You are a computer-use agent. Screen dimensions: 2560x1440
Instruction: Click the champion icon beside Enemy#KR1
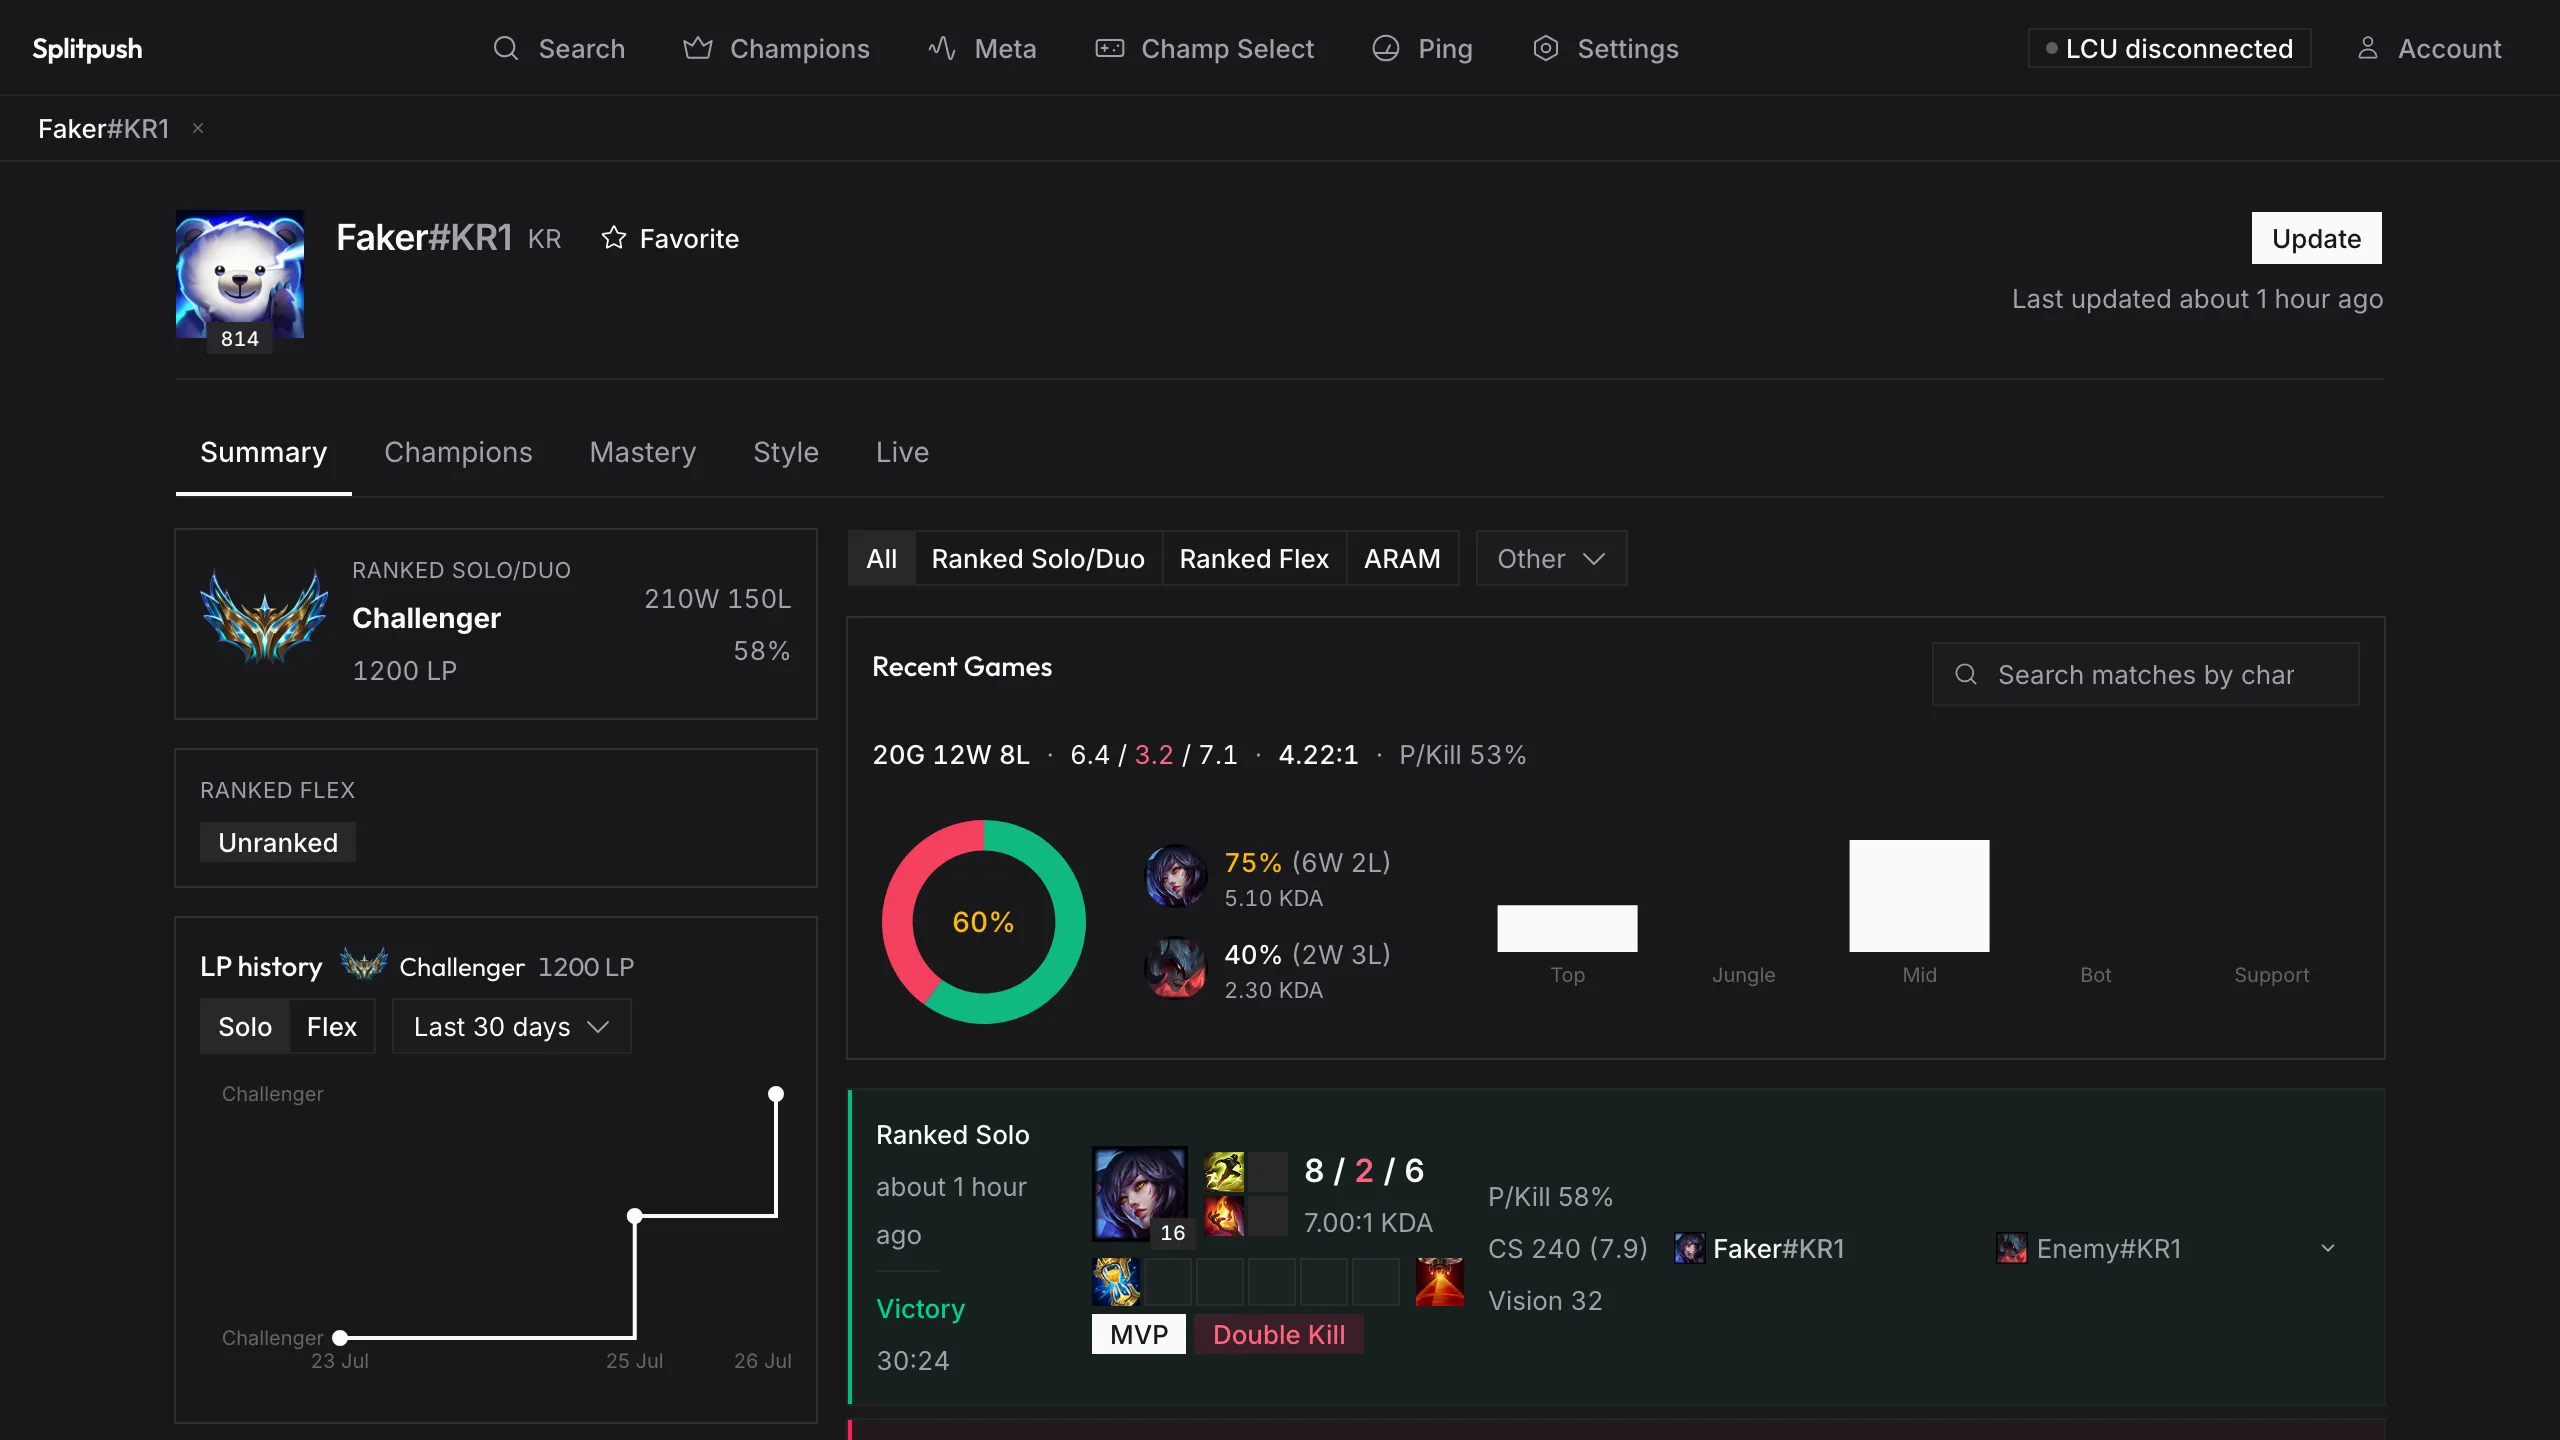click(x=2012, y=1248)
